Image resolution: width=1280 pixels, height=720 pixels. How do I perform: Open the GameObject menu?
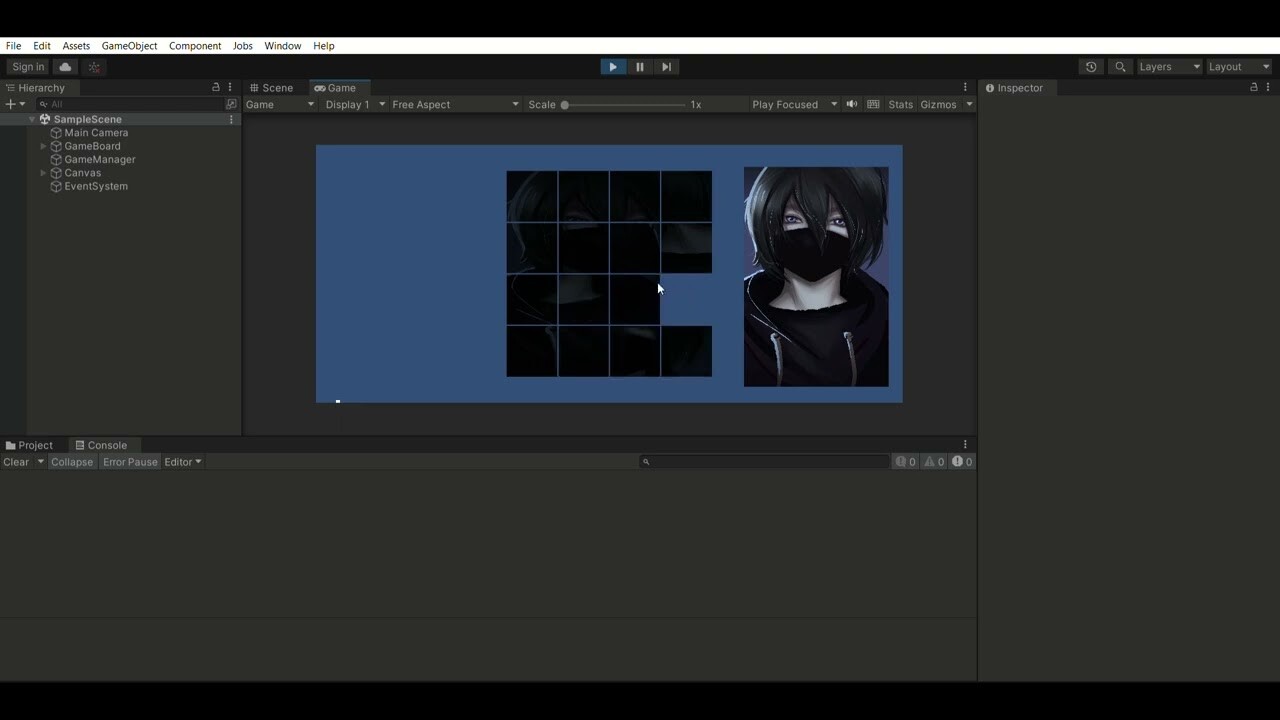click(x=128, y=45)
